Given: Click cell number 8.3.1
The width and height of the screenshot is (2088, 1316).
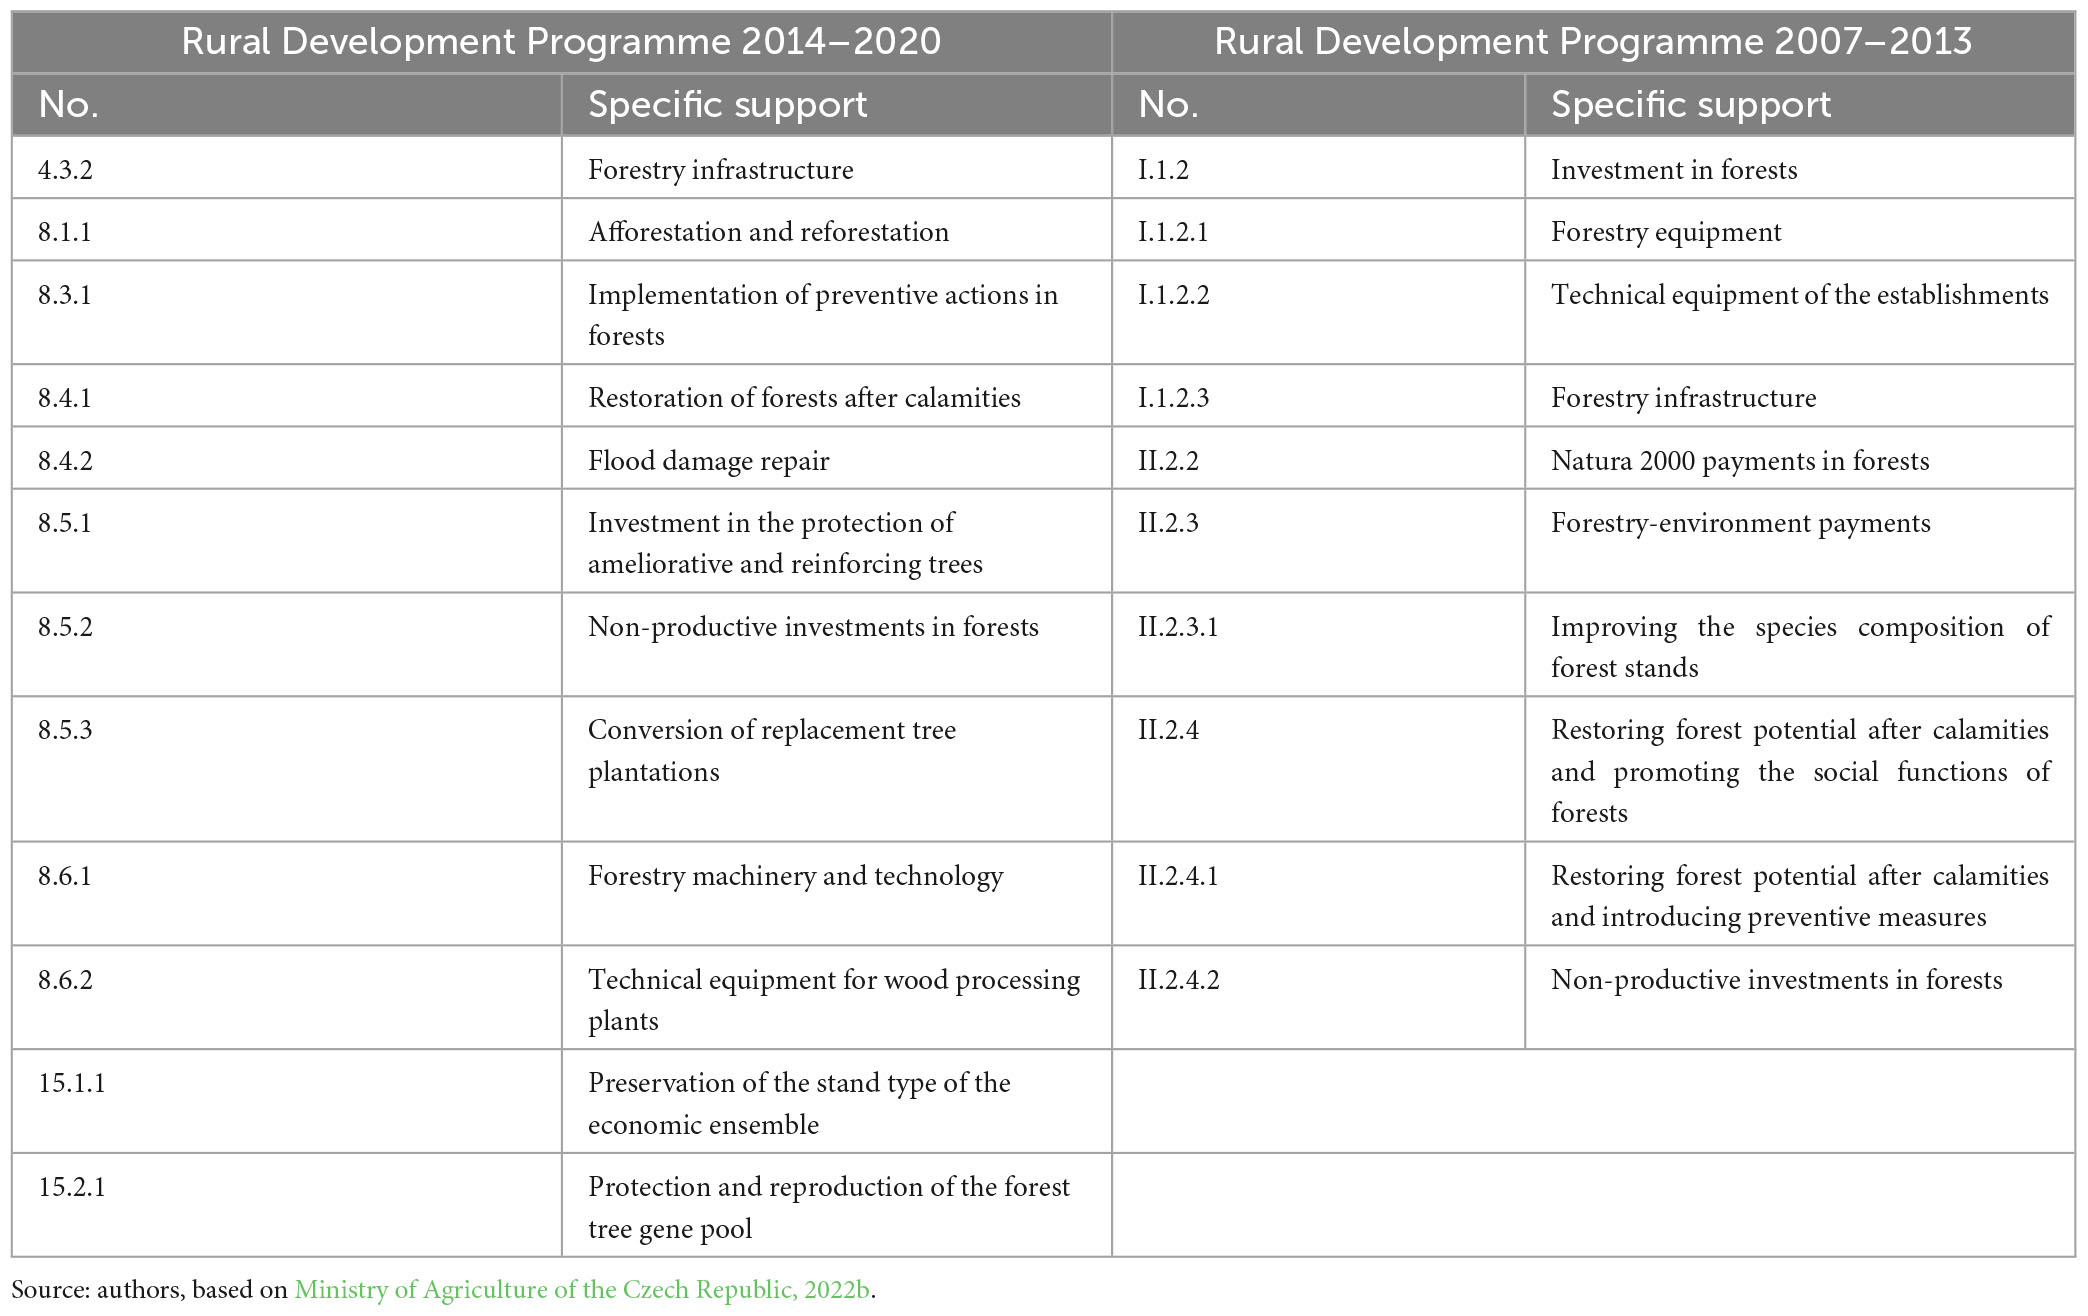Looking at the screenshot, I should pyautogui.click(x=286, y=313).
